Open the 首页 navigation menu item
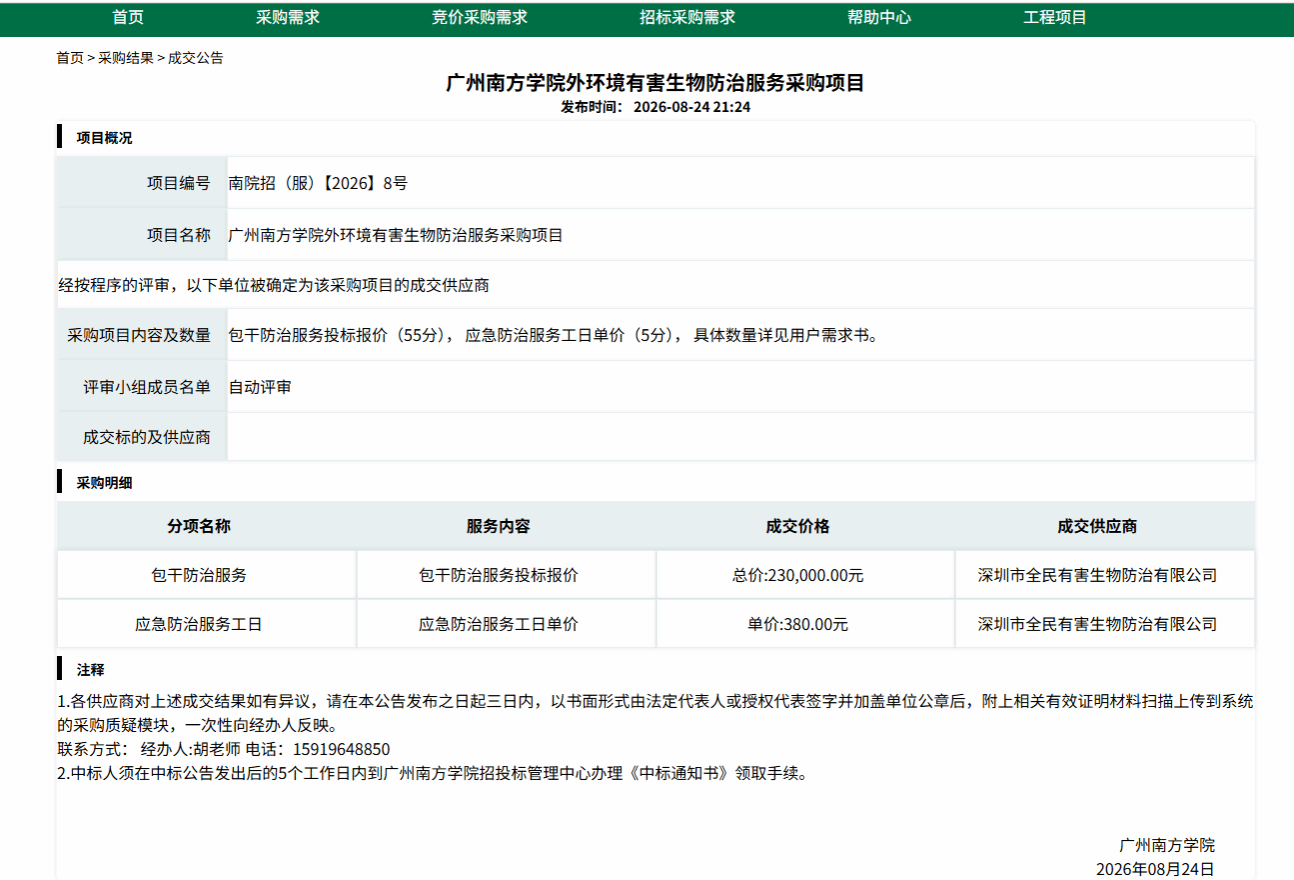This screenshot has width=1294, height=880. pyautogui.click(x=128, y=17)
